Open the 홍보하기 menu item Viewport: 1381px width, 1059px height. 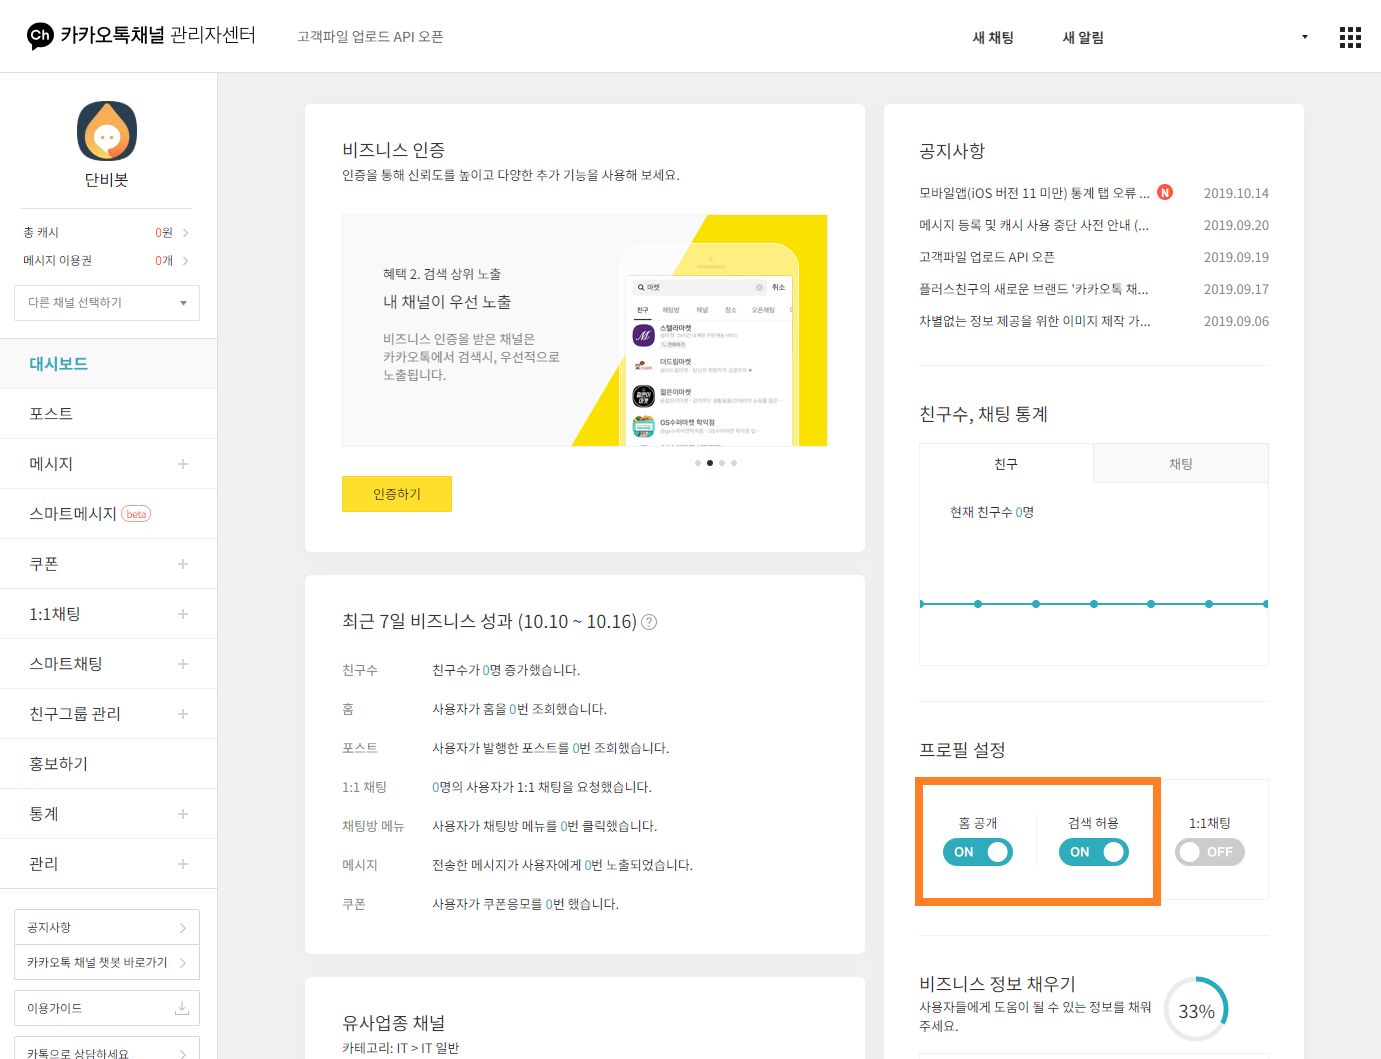(x=108, y=764)
